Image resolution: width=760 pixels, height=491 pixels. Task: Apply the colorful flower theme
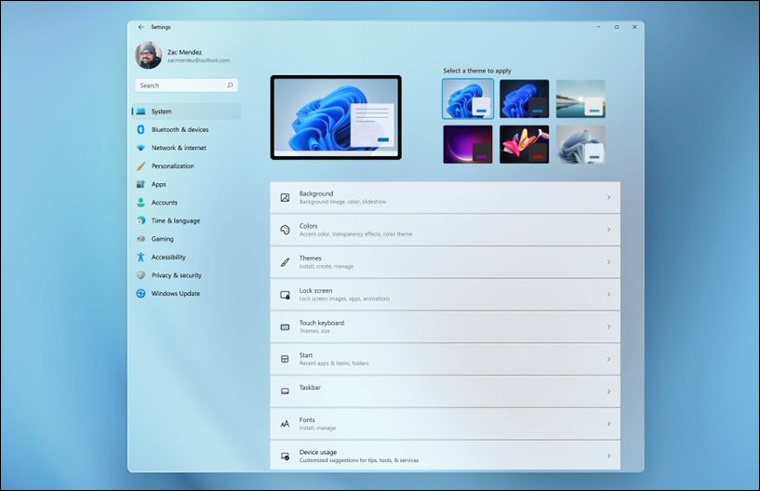pyautogui.click(x=524, y=144)
